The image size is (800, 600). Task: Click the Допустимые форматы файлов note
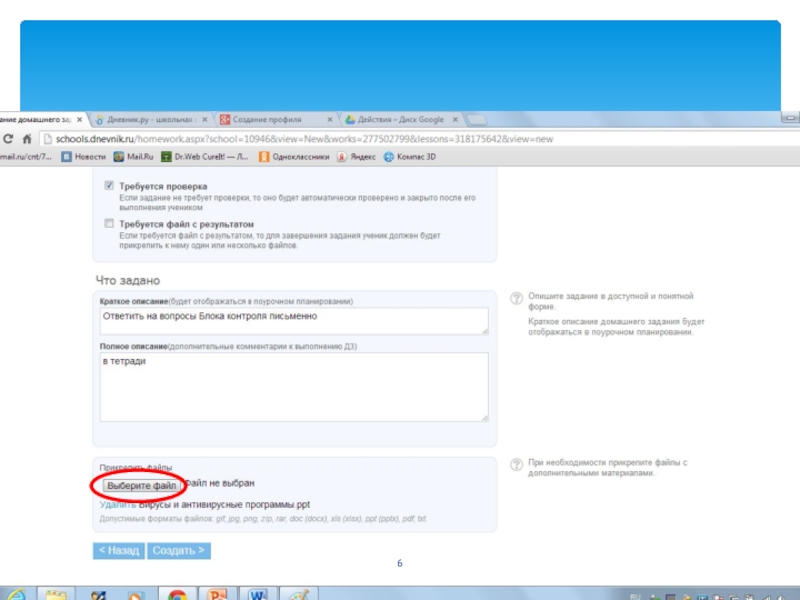click(x=263, y=518)
